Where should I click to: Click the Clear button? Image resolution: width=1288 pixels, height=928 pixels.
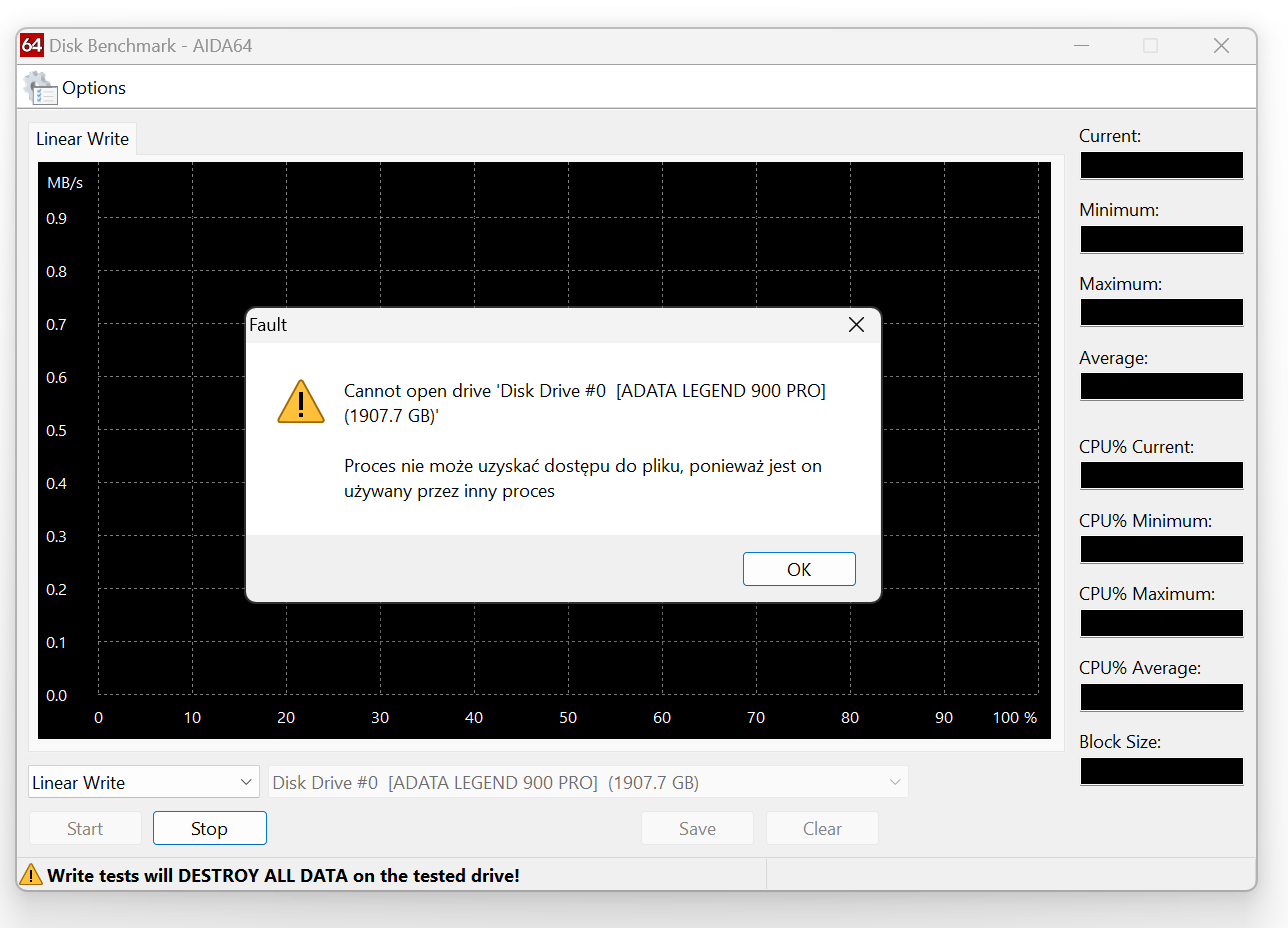822,828
